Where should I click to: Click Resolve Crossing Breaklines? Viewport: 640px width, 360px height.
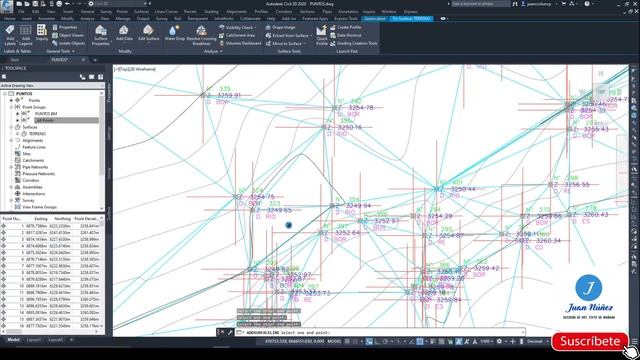click(x=201, y=35)
